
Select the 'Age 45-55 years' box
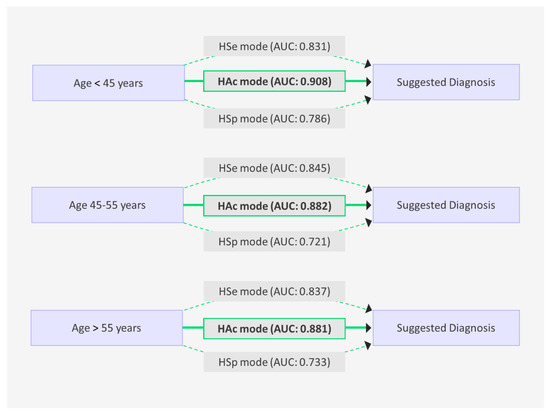(x=108, y=205)
